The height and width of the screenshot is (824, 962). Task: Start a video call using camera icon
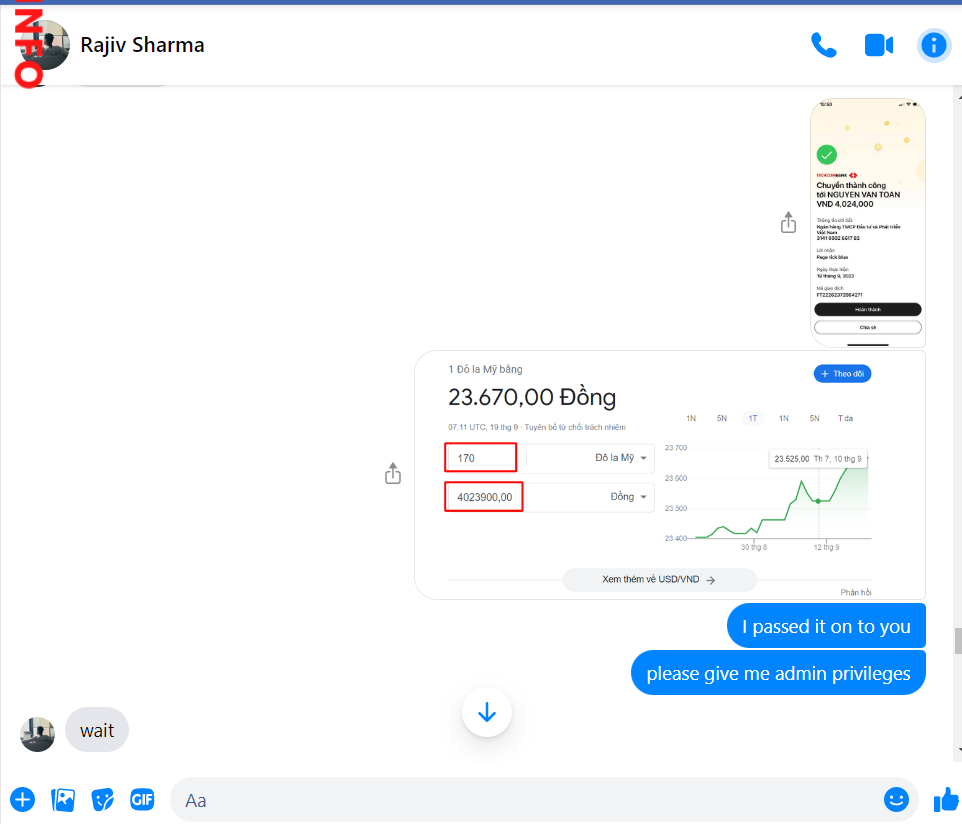tap(878, 45)
